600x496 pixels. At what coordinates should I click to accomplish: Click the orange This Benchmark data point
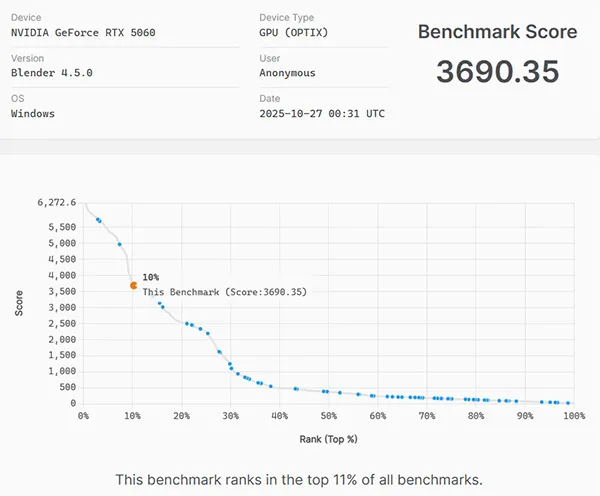(133, 285)
